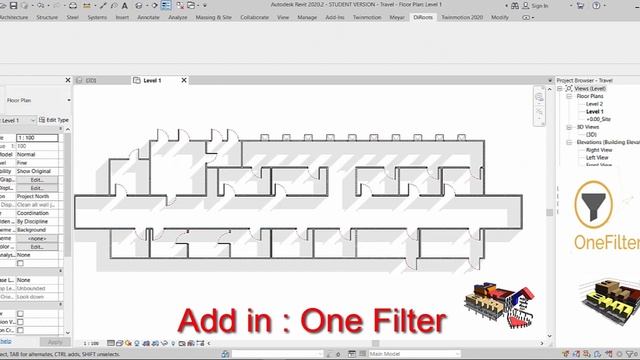
Task: Click the Apply button in Properties
Action: point(55,342)
